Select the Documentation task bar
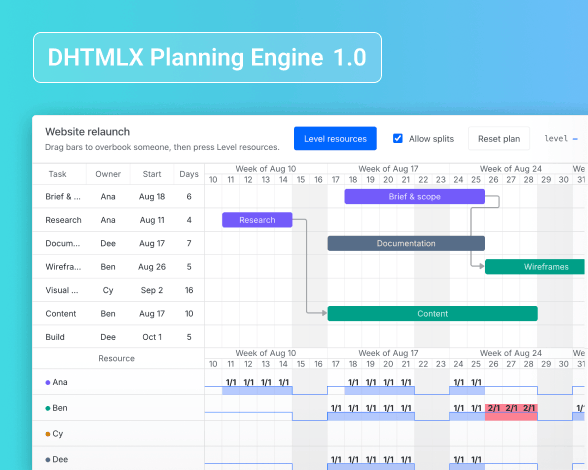588x470 pixels. point(406,243)
